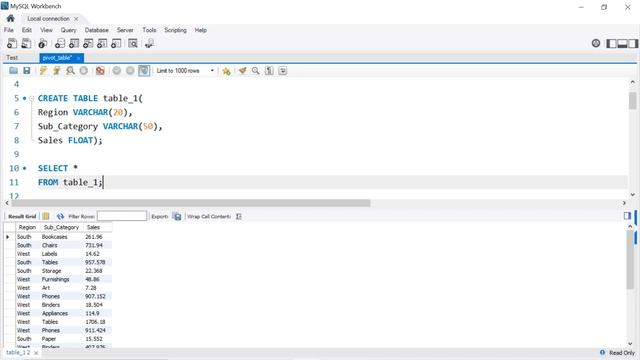Image resolution: width=640 pixels, height=360 pixels.
Task: Select the 957.578 sales value cell
Action: point(95,262)
